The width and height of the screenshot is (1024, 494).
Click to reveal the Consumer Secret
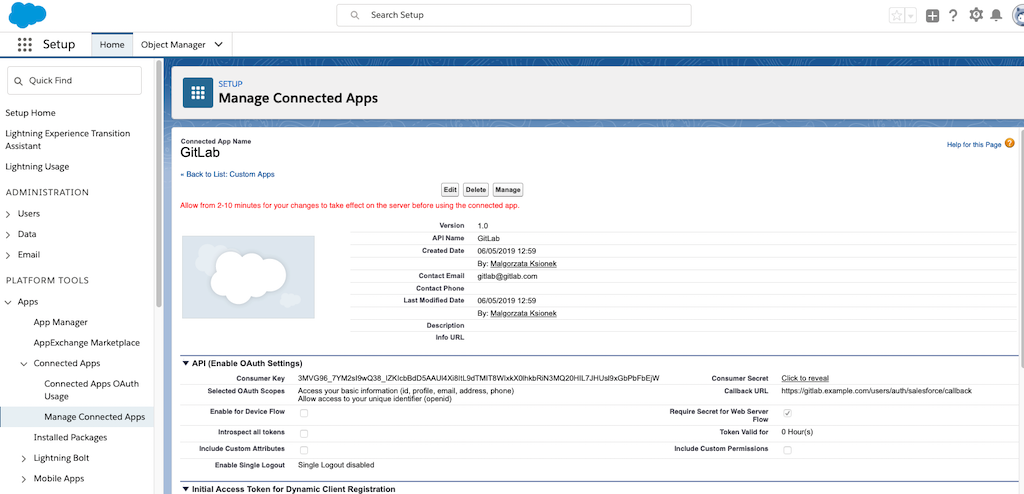click(804, 378)
